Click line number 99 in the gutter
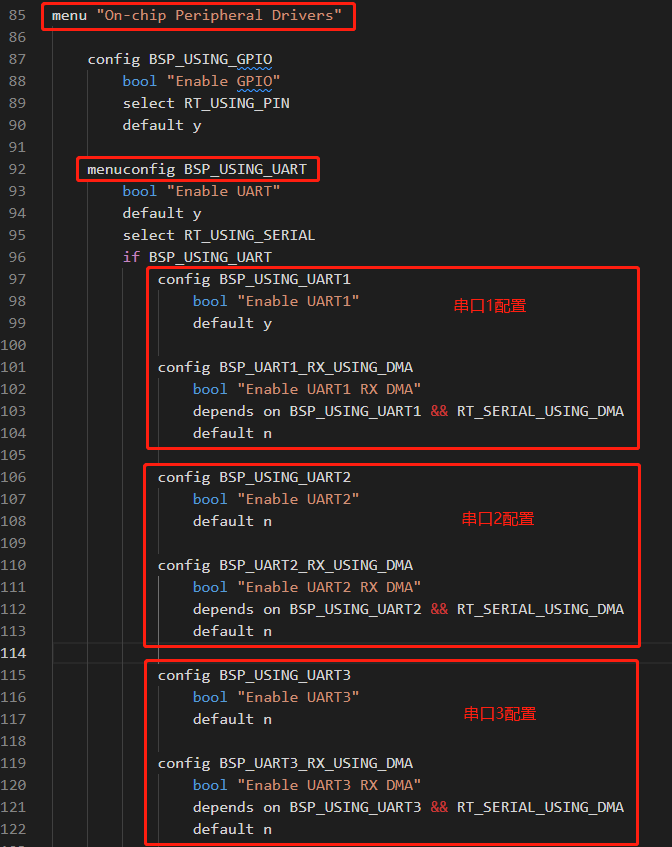672x847 pixels. coord(17,323)
